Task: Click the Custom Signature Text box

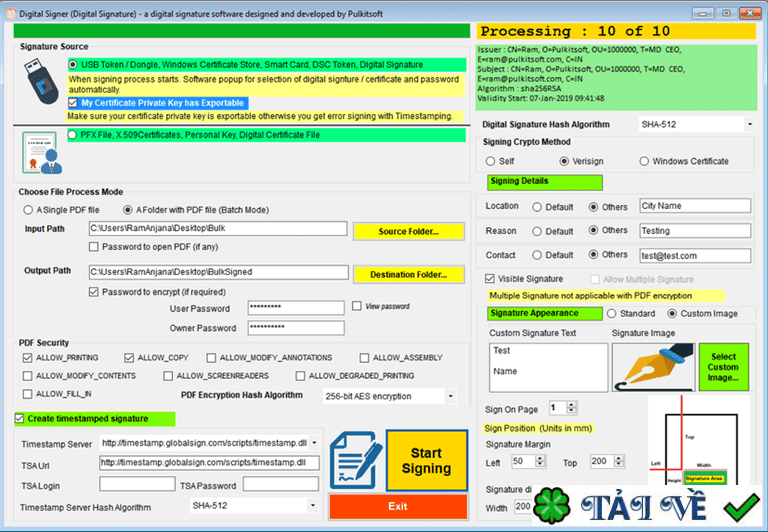Action: pos(549,367)
